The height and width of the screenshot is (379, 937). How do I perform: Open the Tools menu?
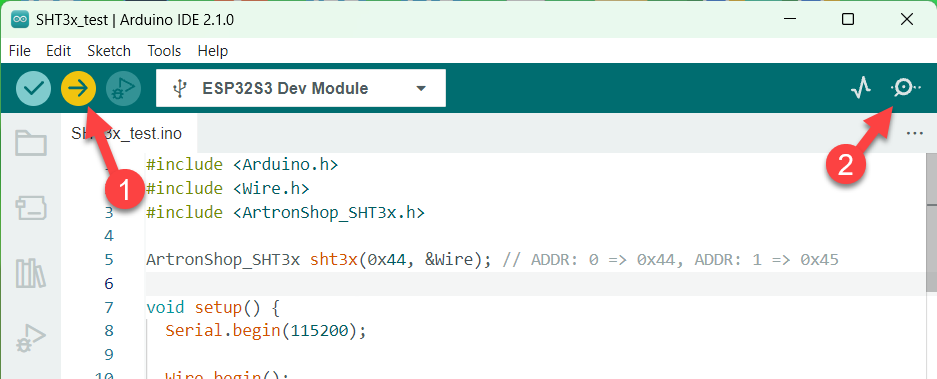click(164, 51)
